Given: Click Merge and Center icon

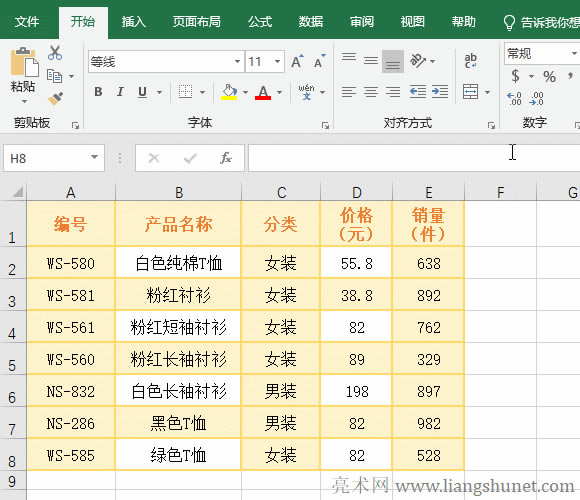Looking at the screenshot, I should [x=471, y=91].
